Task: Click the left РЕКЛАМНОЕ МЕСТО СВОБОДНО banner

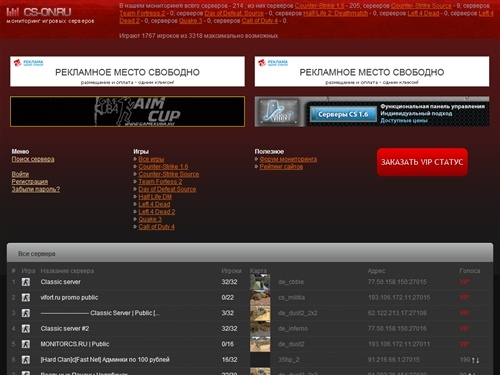Action: click(127, 71)
